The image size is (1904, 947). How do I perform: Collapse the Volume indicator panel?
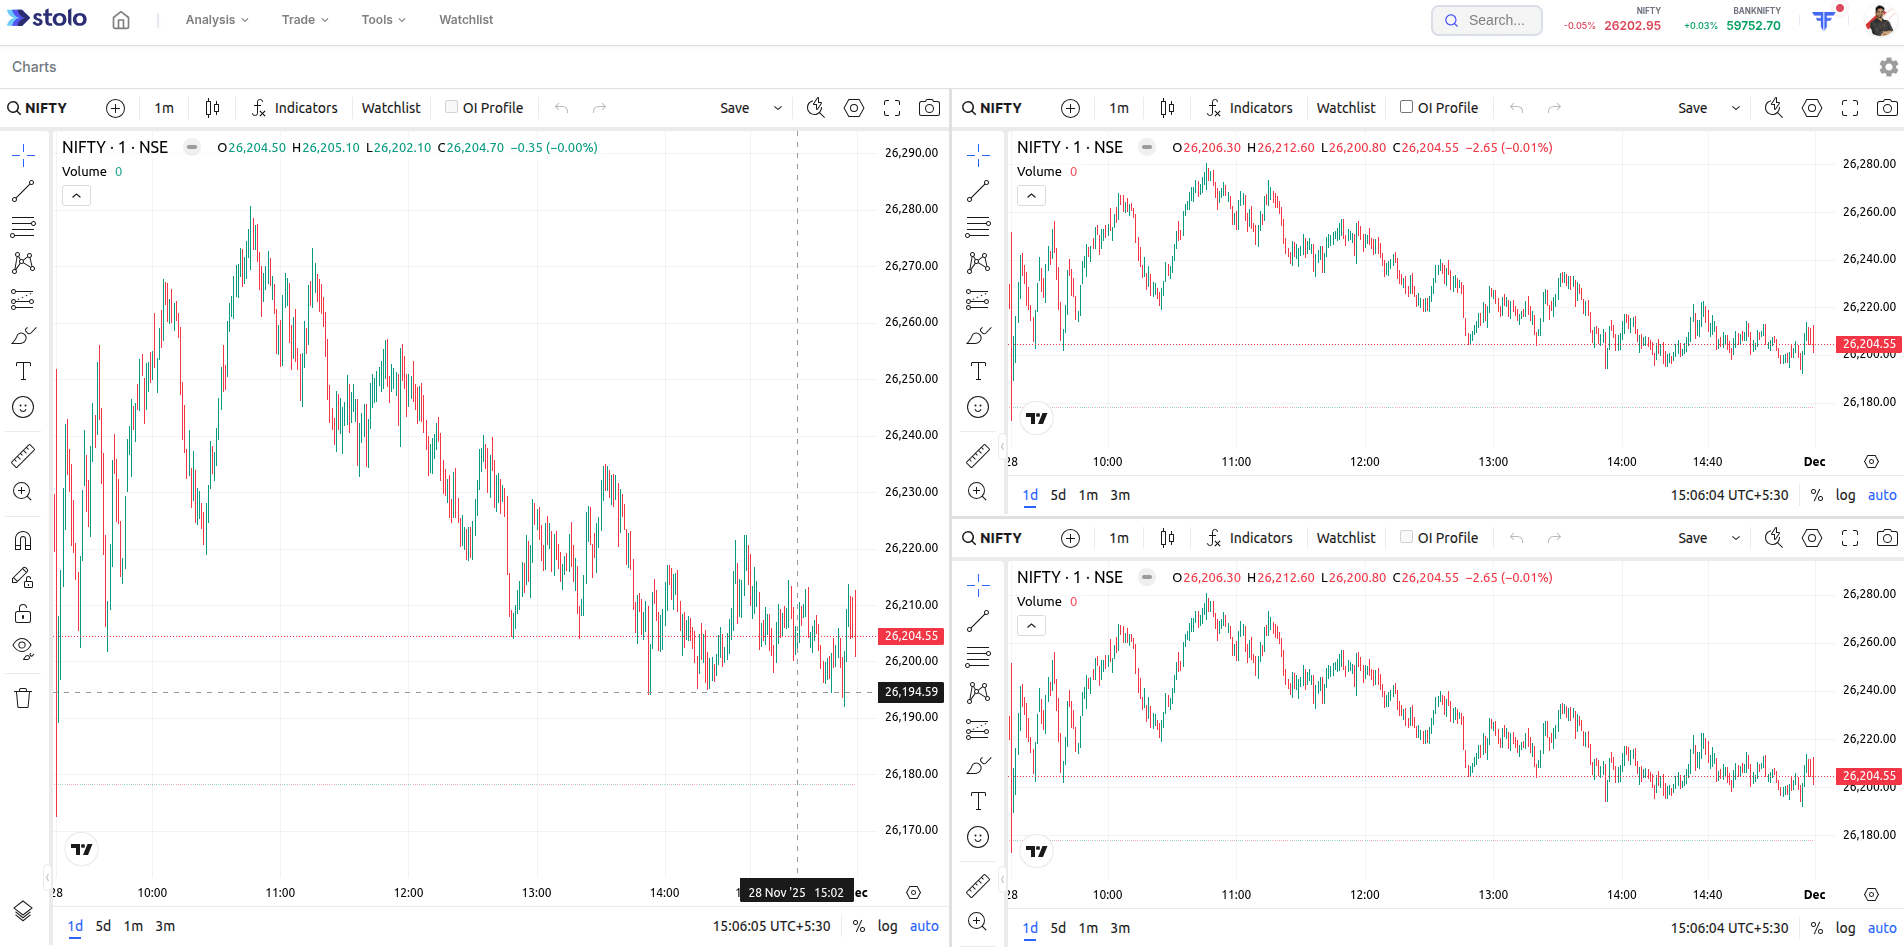pos(76,195)
